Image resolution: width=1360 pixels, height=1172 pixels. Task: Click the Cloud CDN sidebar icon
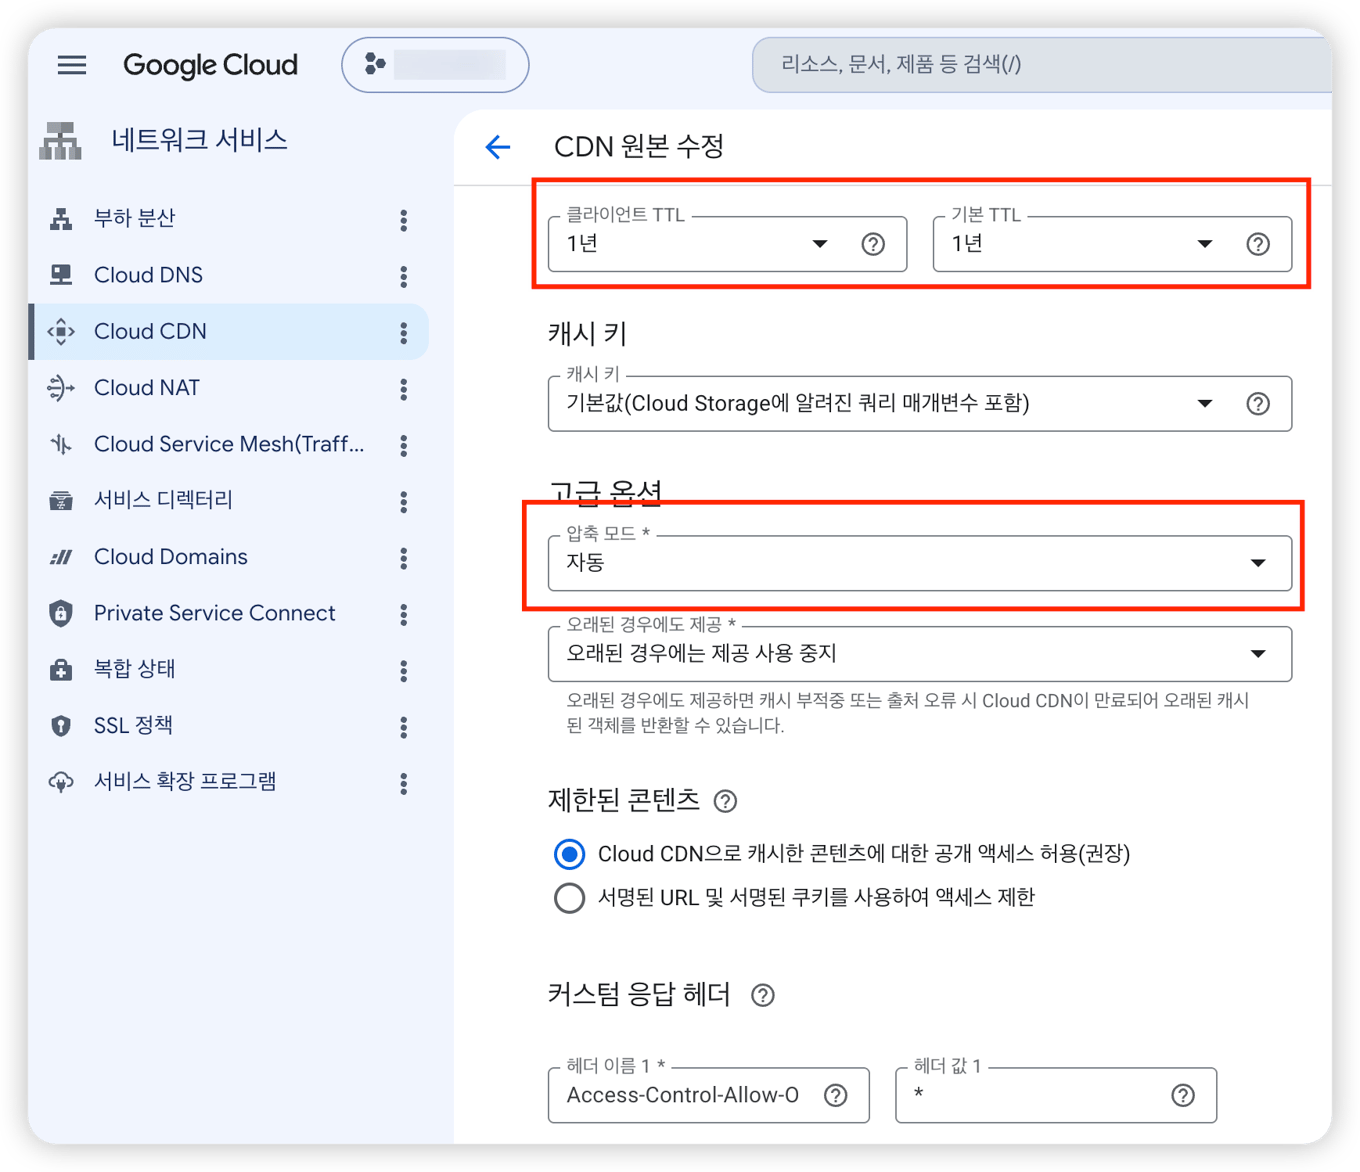pyautogui.click(x=61, y=332)
